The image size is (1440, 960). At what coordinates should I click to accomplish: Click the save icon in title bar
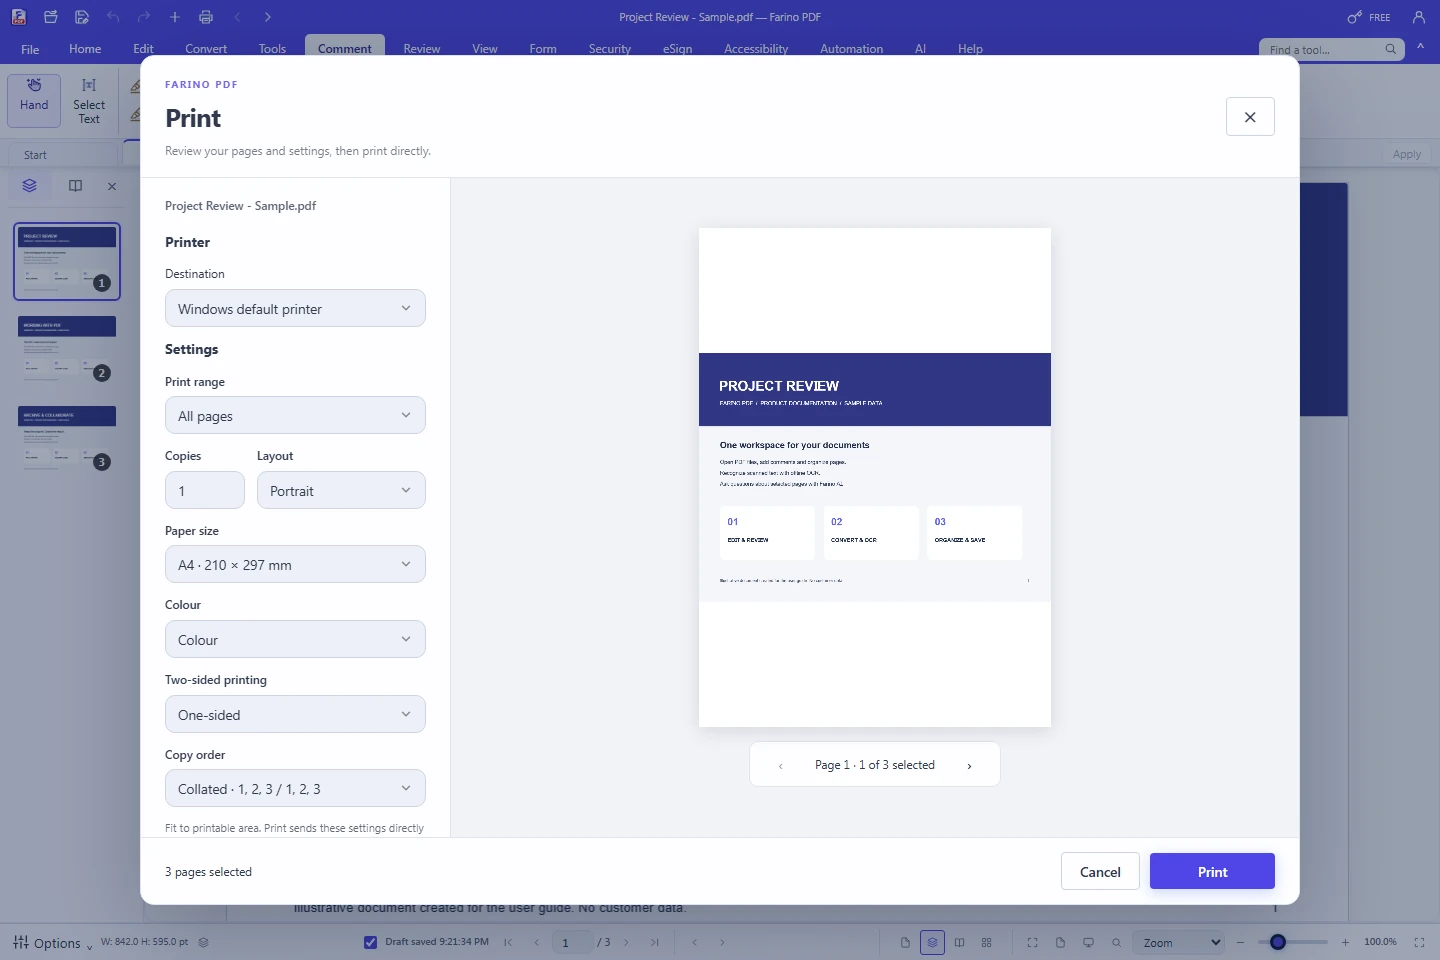click(82, 17)
